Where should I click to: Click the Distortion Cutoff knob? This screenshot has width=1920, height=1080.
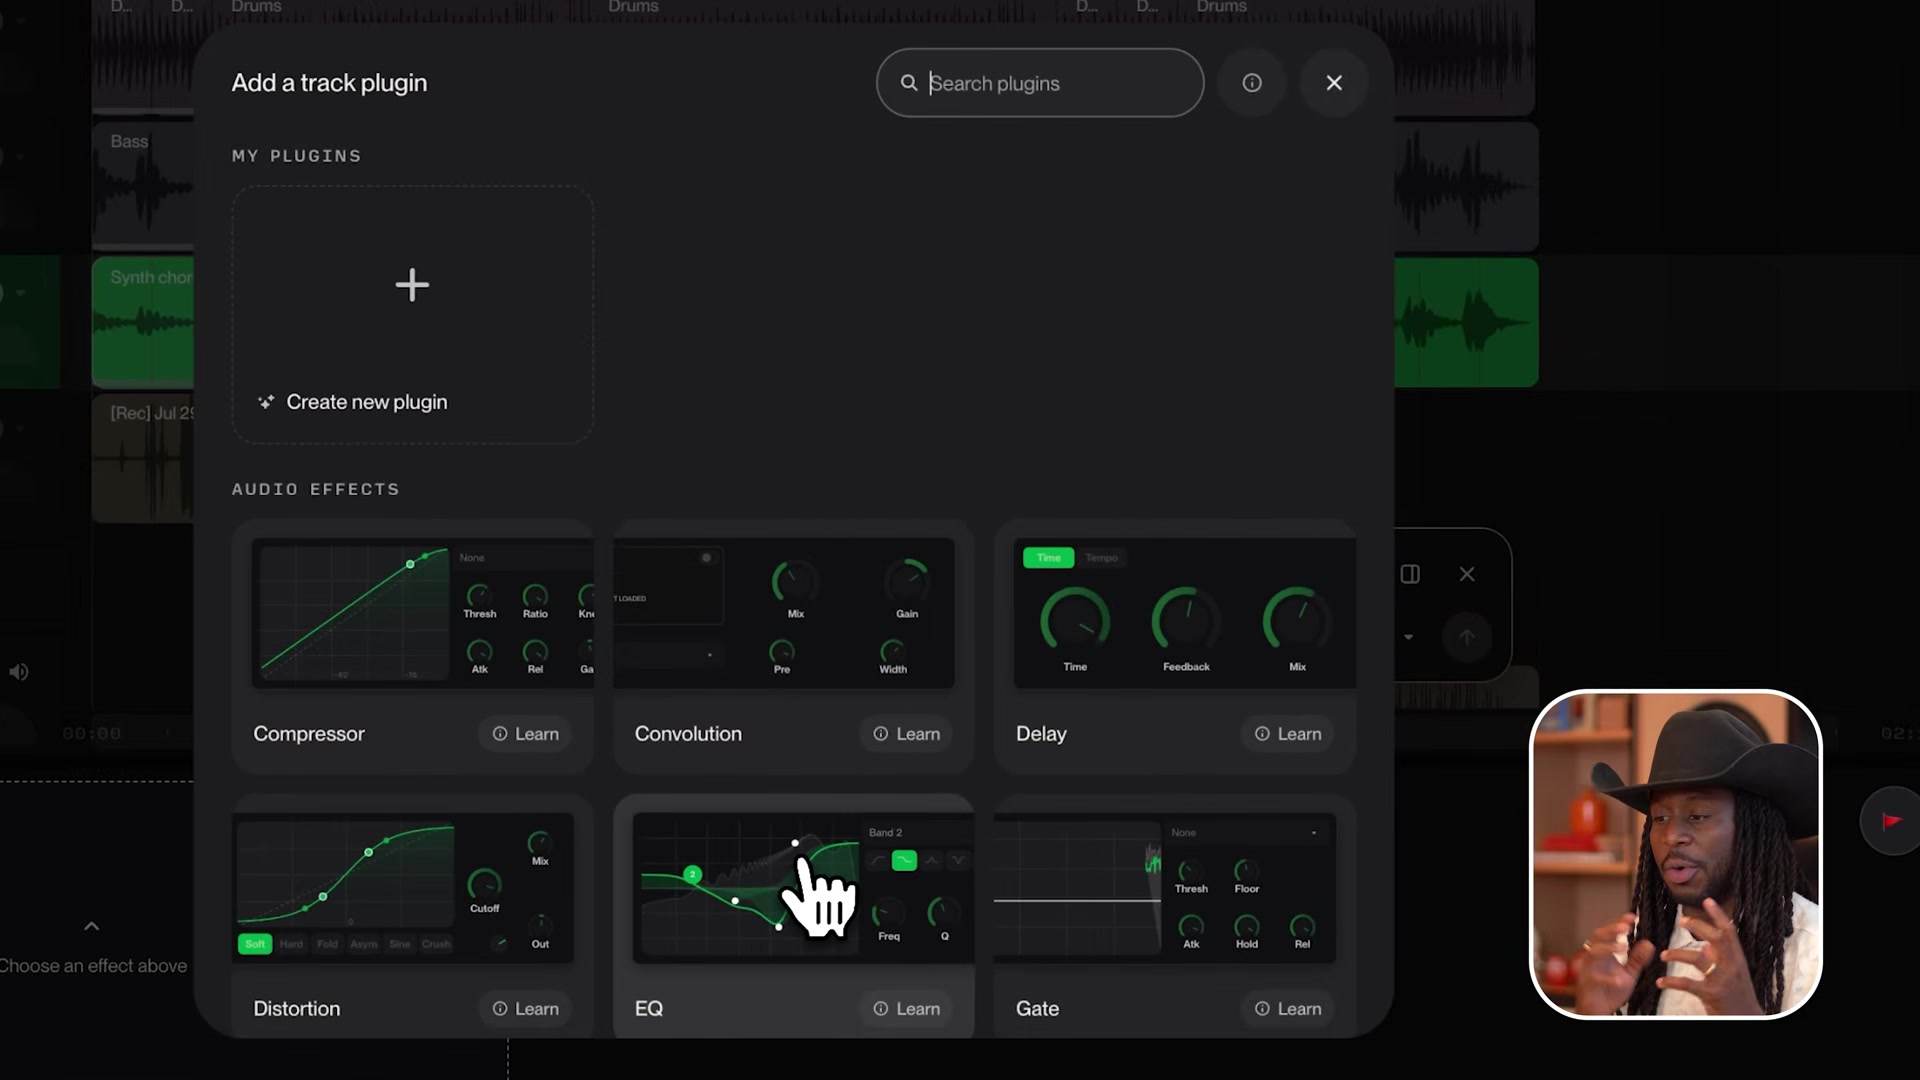[484, 884]
